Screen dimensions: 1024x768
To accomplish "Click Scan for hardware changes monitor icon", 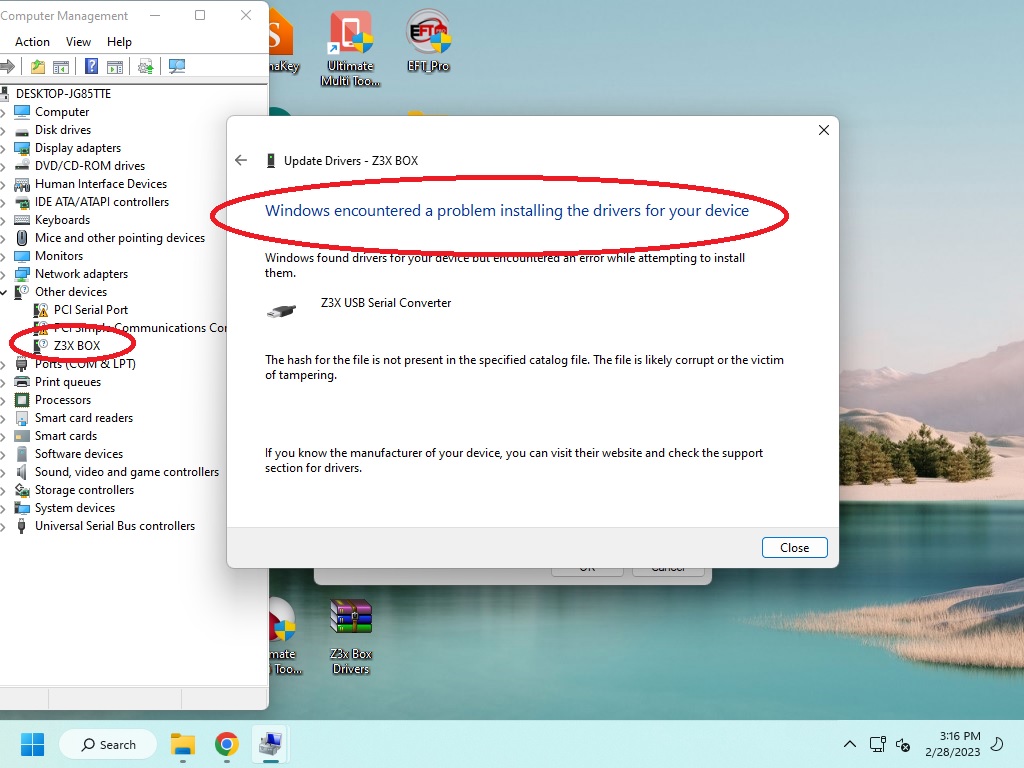I will click(x=177, y=66).
